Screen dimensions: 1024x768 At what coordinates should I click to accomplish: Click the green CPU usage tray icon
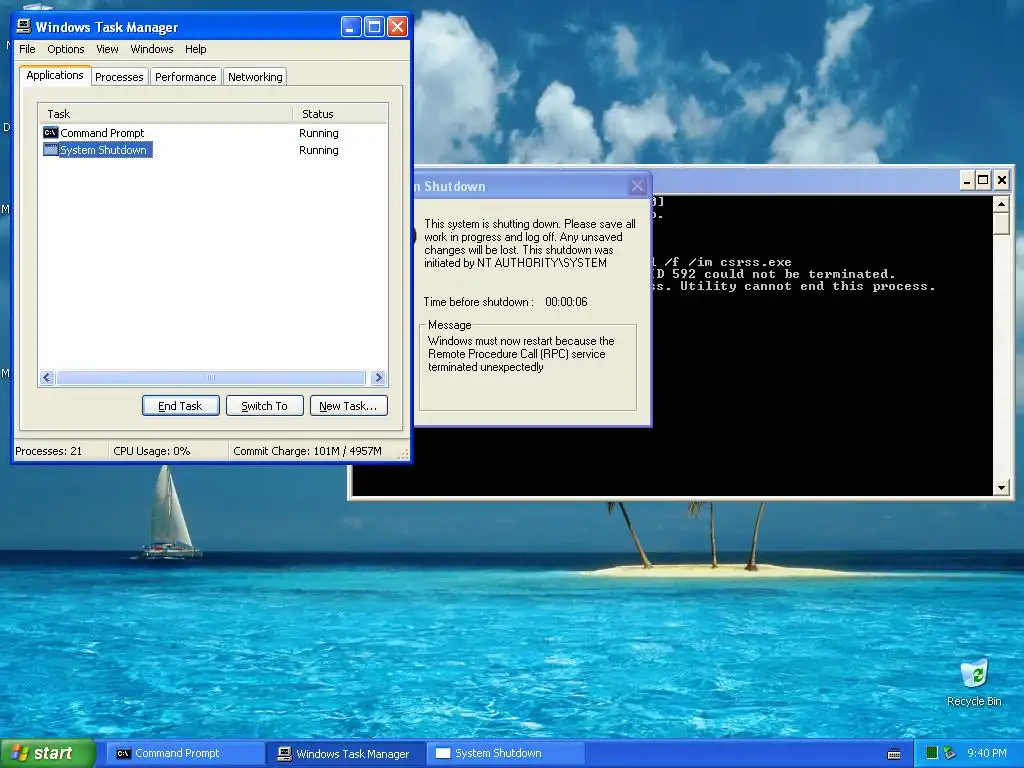click(x=932, y=754)
